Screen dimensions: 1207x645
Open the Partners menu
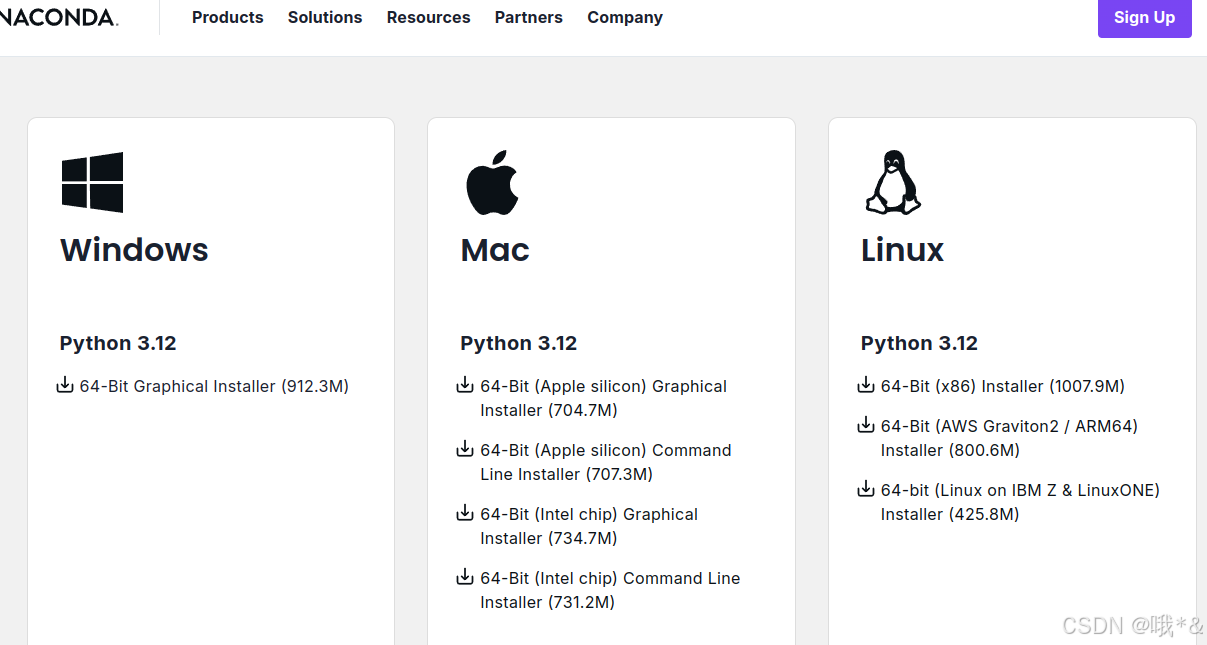(x=529, y=17)
